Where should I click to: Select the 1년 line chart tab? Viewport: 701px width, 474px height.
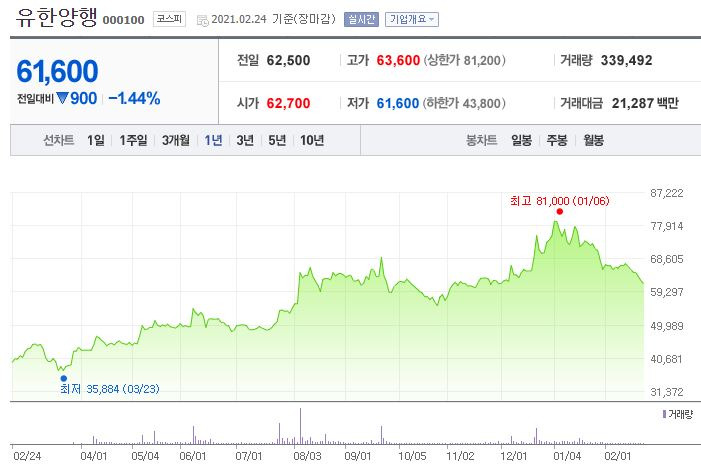(213, 140)
